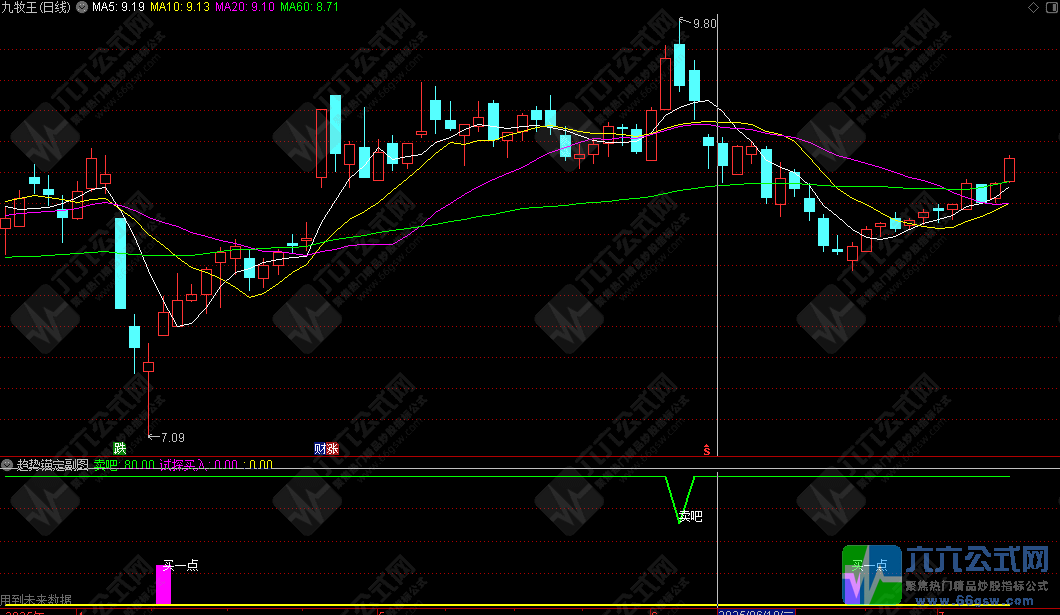Click the blue 财 info marker
The width and height of the screenshot is (1060, 615).
(320, 449)
